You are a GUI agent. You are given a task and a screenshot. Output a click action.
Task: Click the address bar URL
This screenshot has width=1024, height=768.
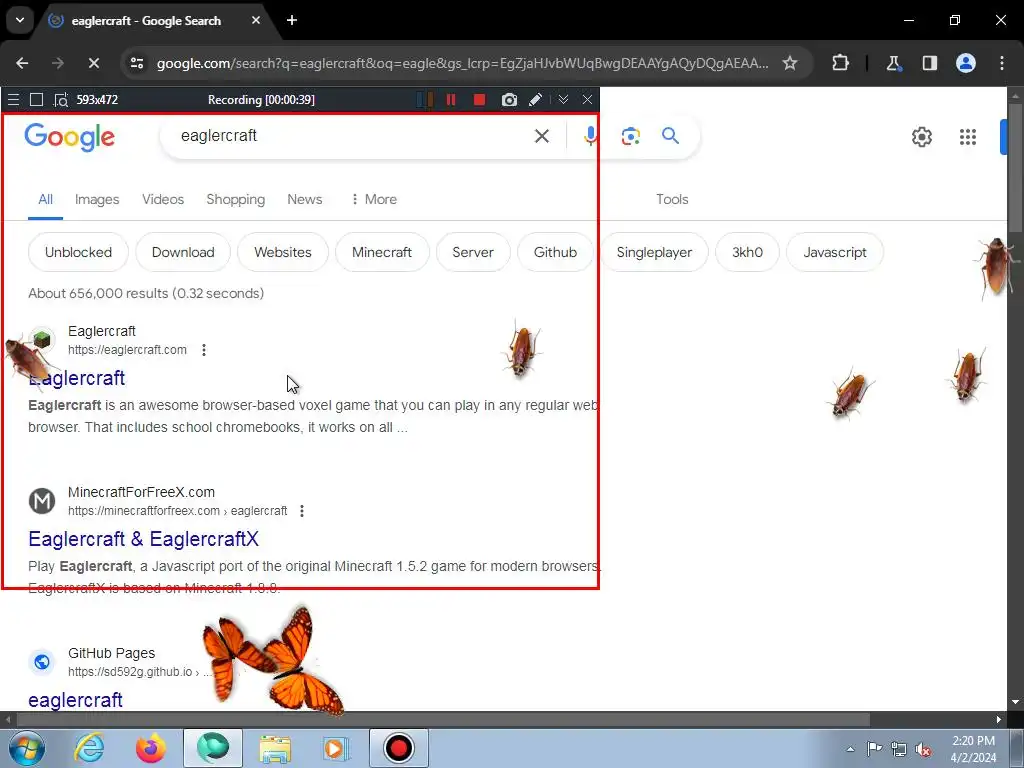[x=462, y=63]
